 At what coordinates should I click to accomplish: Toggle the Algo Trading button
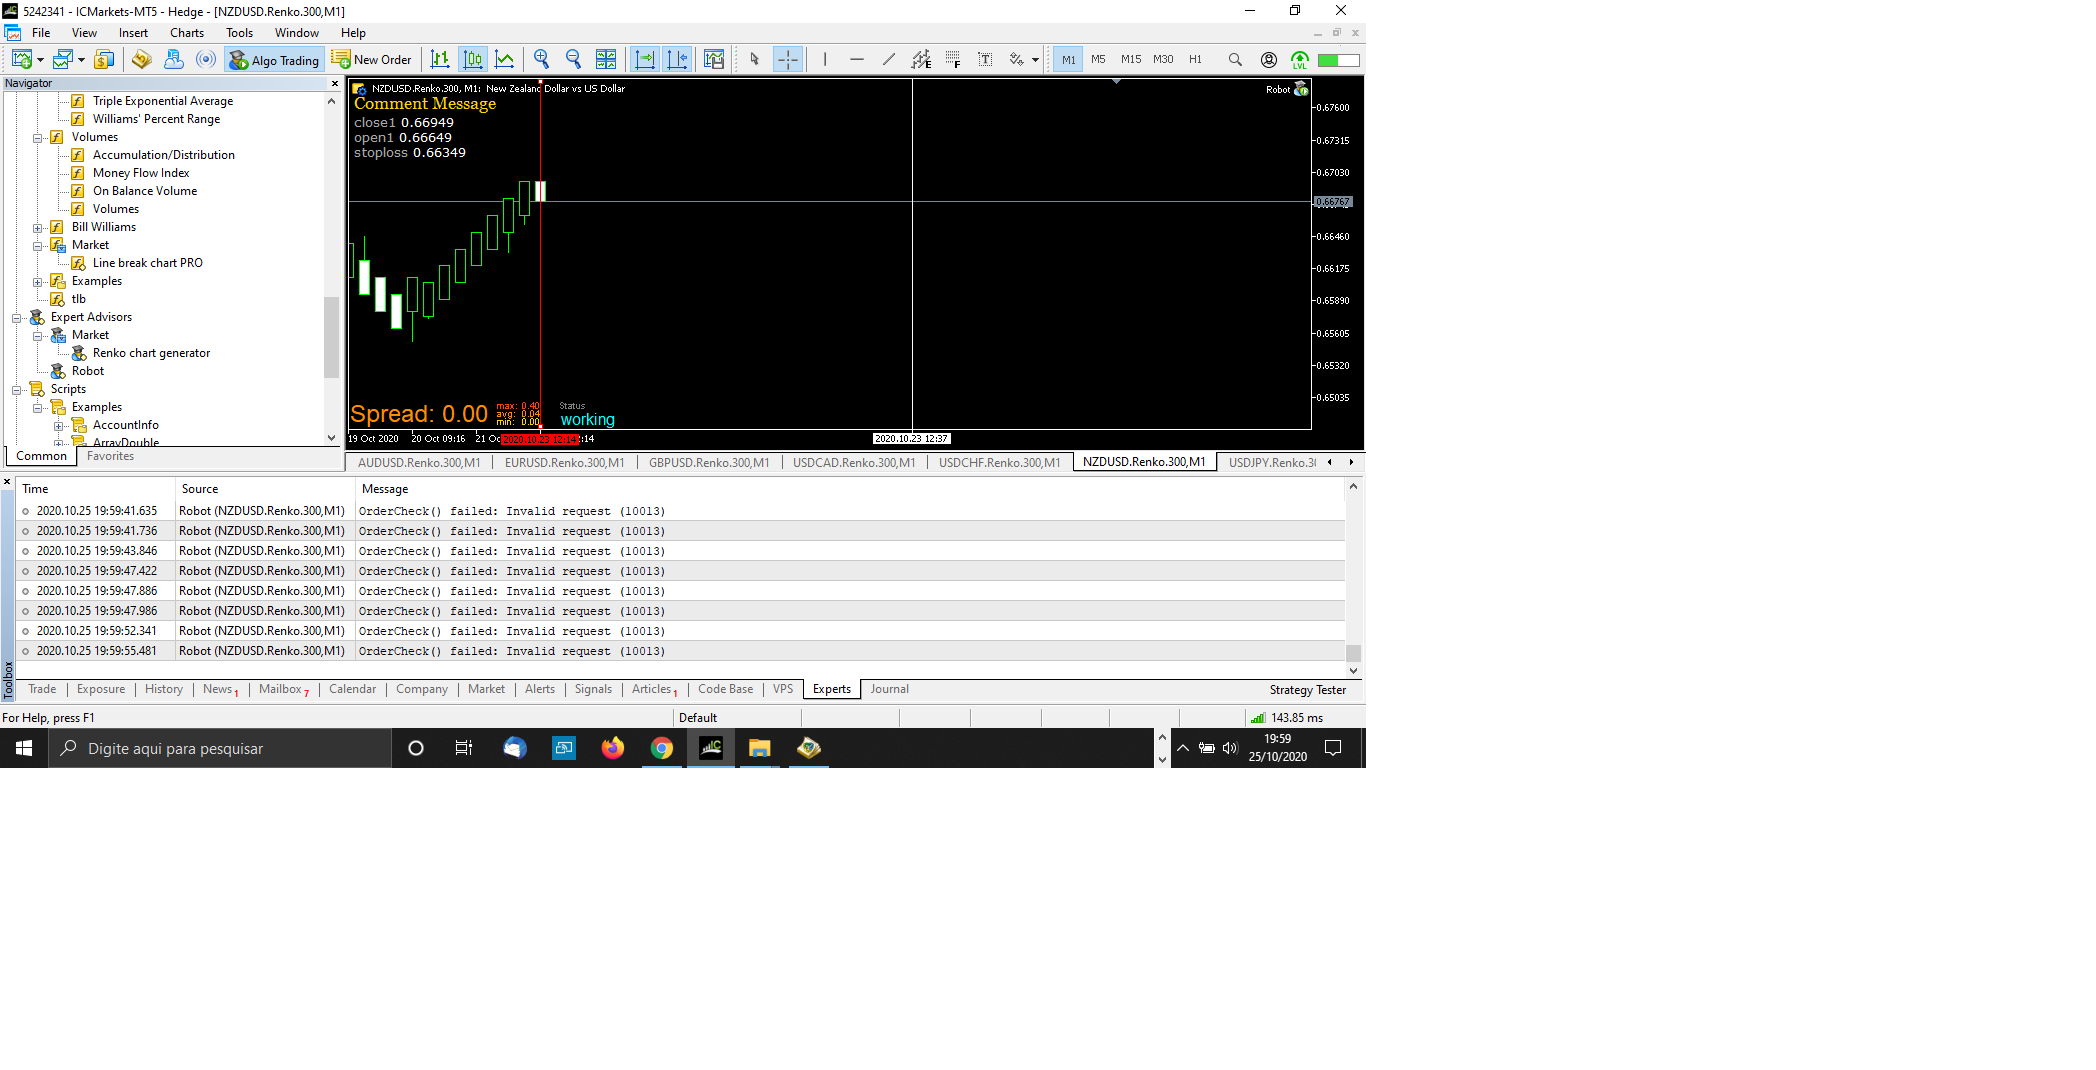pyautogui.click(x=274, y=60)
